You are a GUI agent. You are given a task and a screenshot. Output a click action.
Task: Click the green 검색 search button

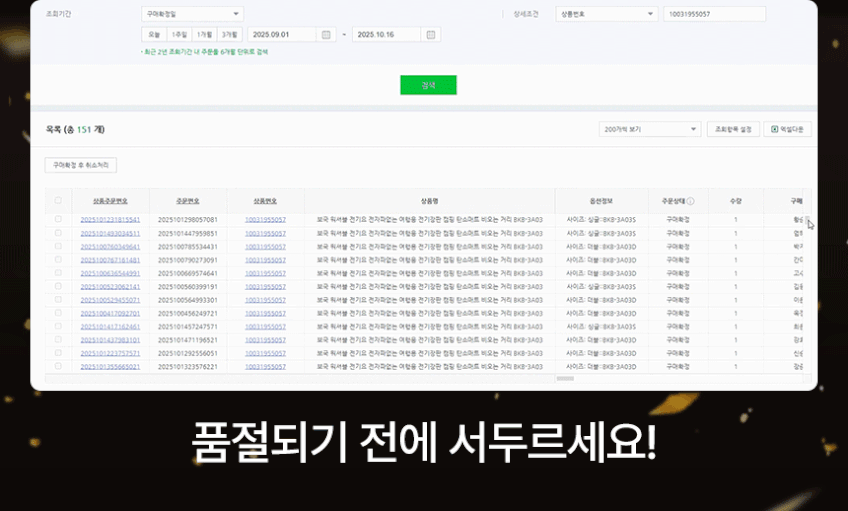428,85
